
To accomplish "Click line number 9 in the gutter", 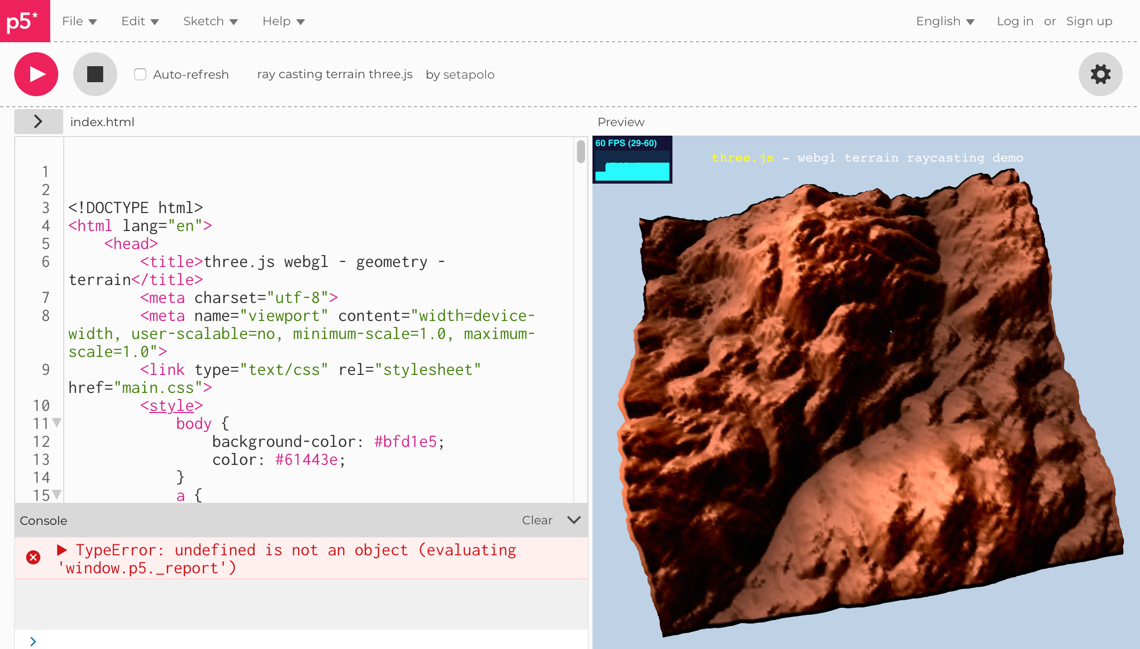I will [x=46, y=370].
